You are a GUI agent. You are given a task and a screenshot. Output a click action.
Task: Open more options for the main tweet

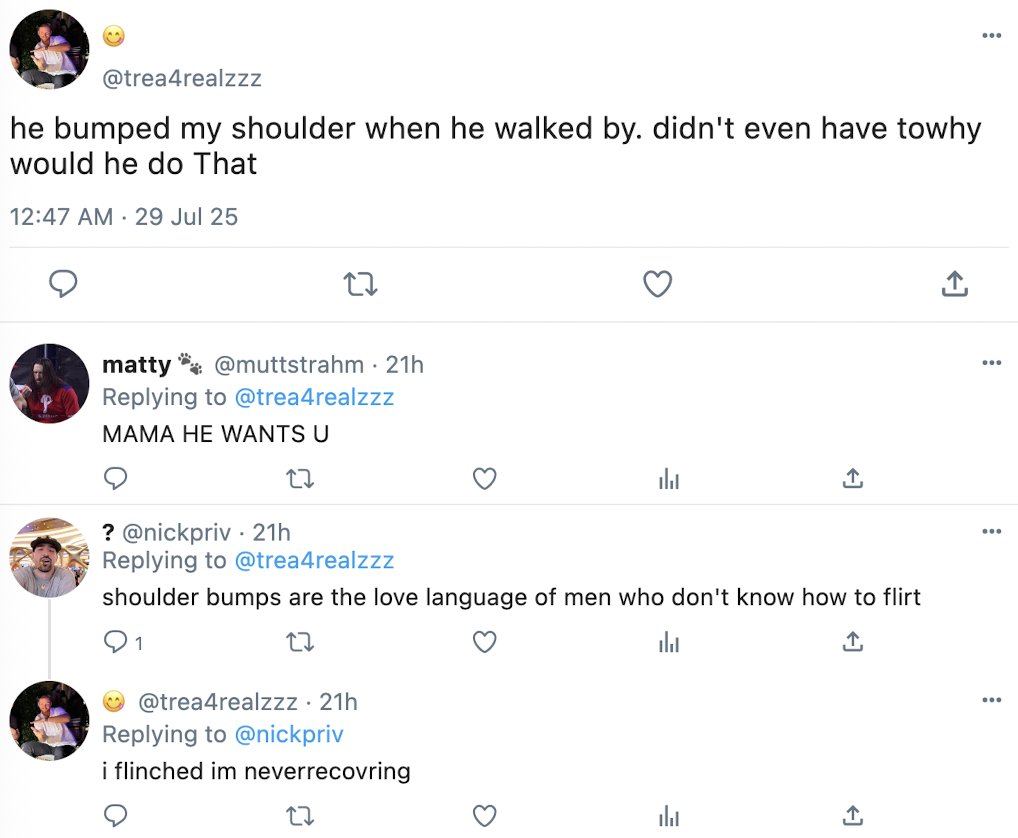pos(991,36)
